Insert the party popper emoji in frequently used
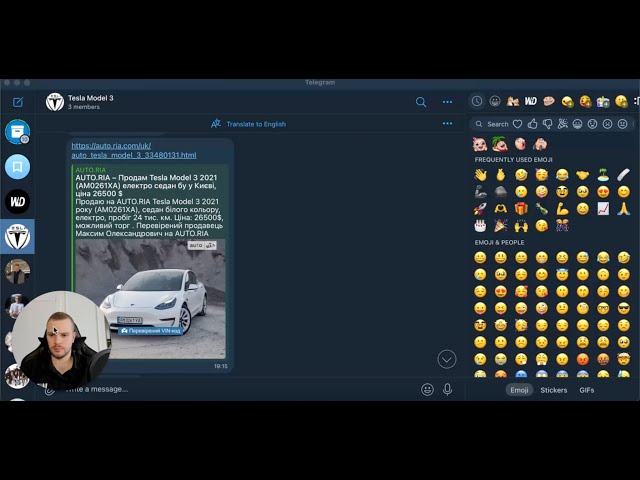 click(501, 226)
